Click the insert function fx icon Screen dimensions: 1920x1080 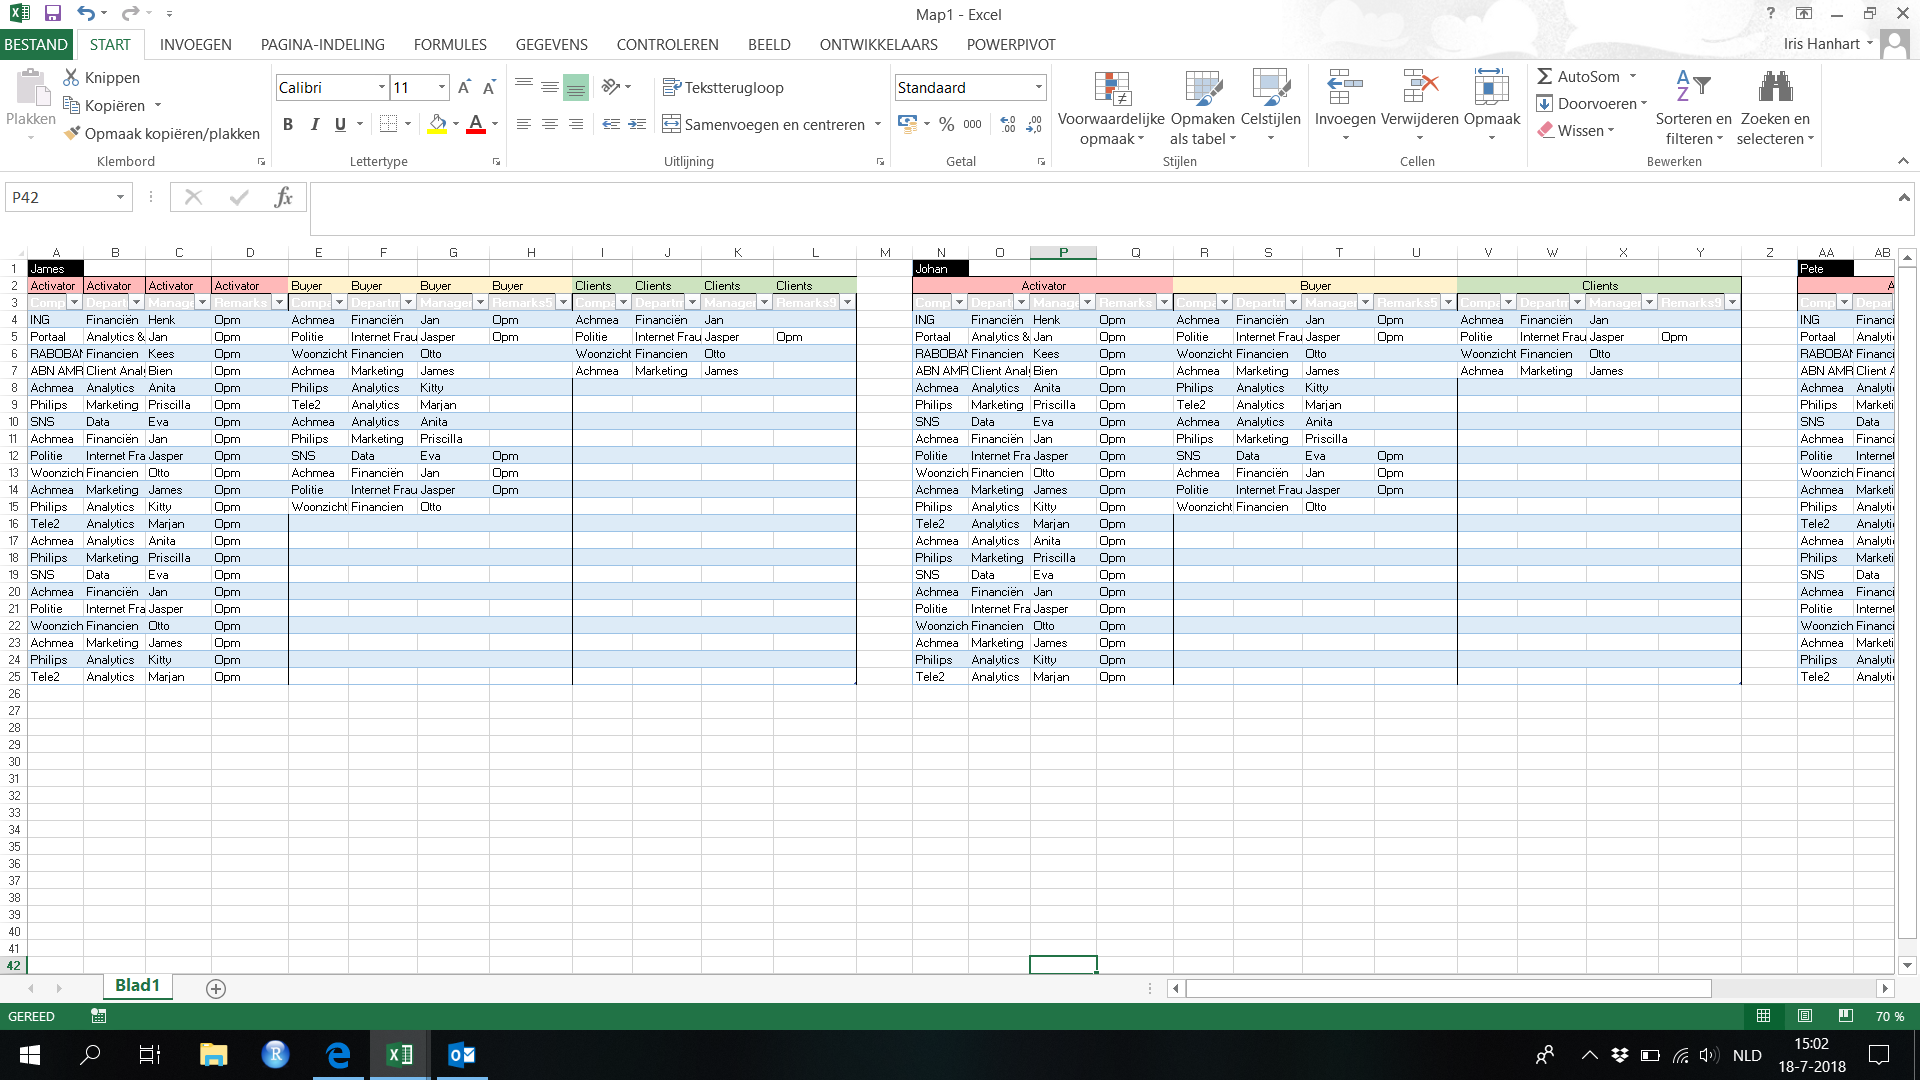[283, 197]
